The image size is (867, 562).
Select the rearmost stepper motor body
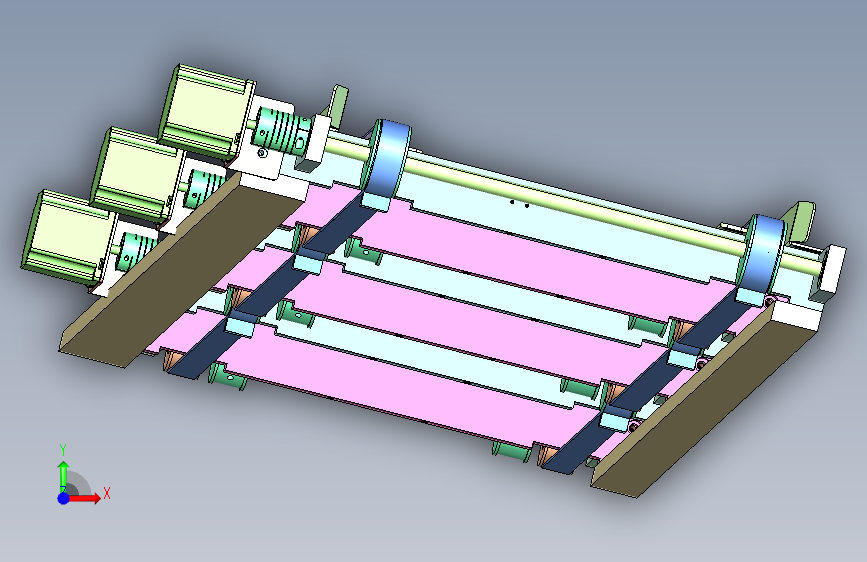click(207, 112)
